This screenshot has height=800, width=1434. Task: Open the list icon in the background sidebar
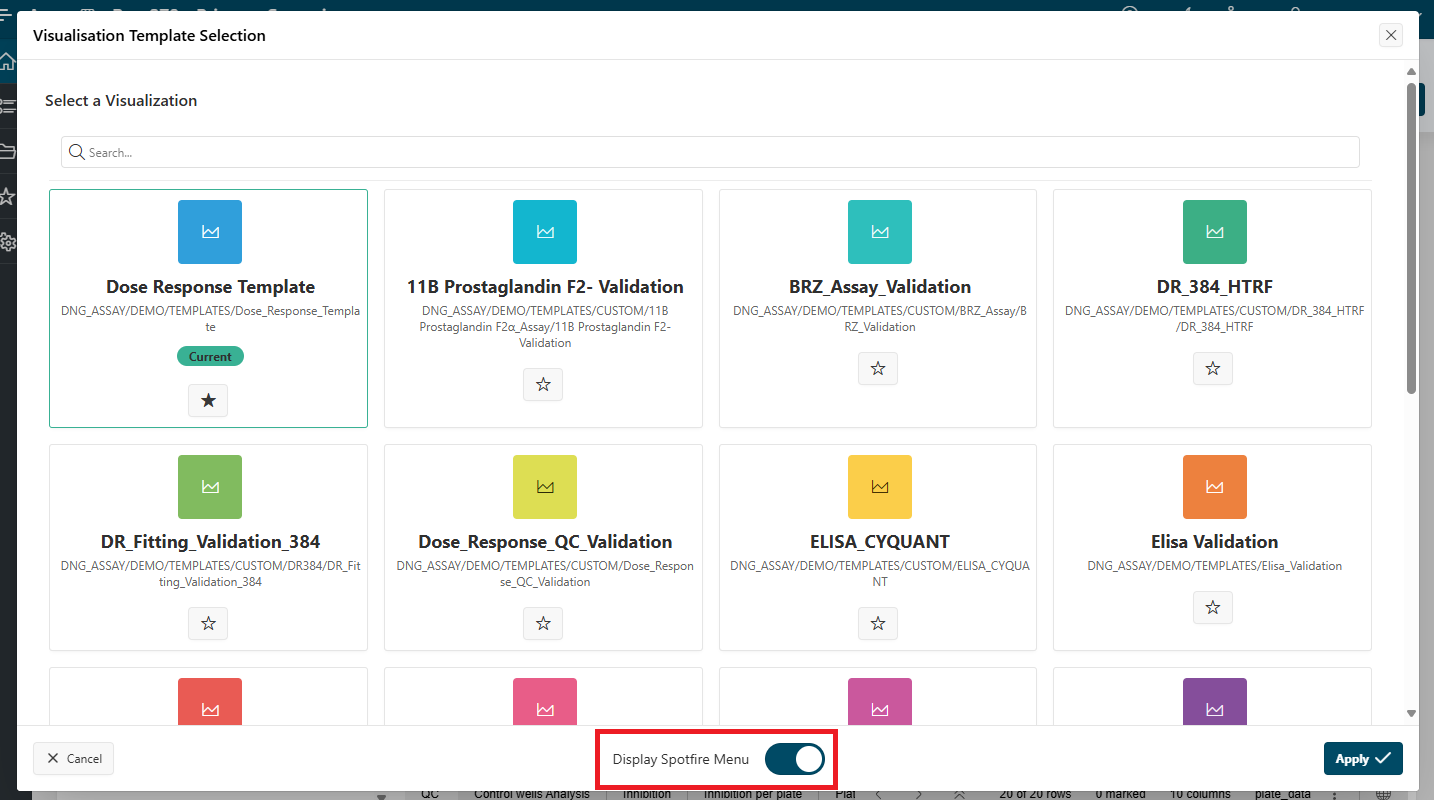coord(7,106)
